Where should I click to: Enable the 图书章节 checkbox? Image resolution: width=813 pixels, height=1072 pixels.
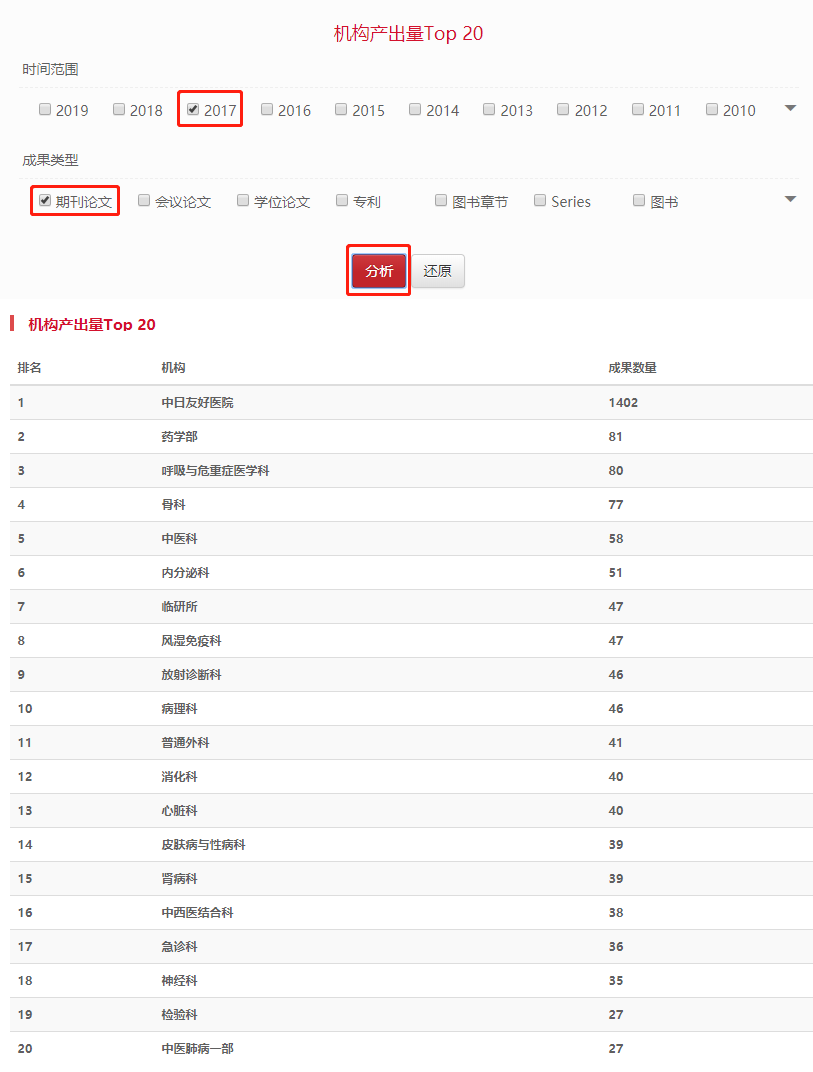pyautogui.click(x=441, y=201)
